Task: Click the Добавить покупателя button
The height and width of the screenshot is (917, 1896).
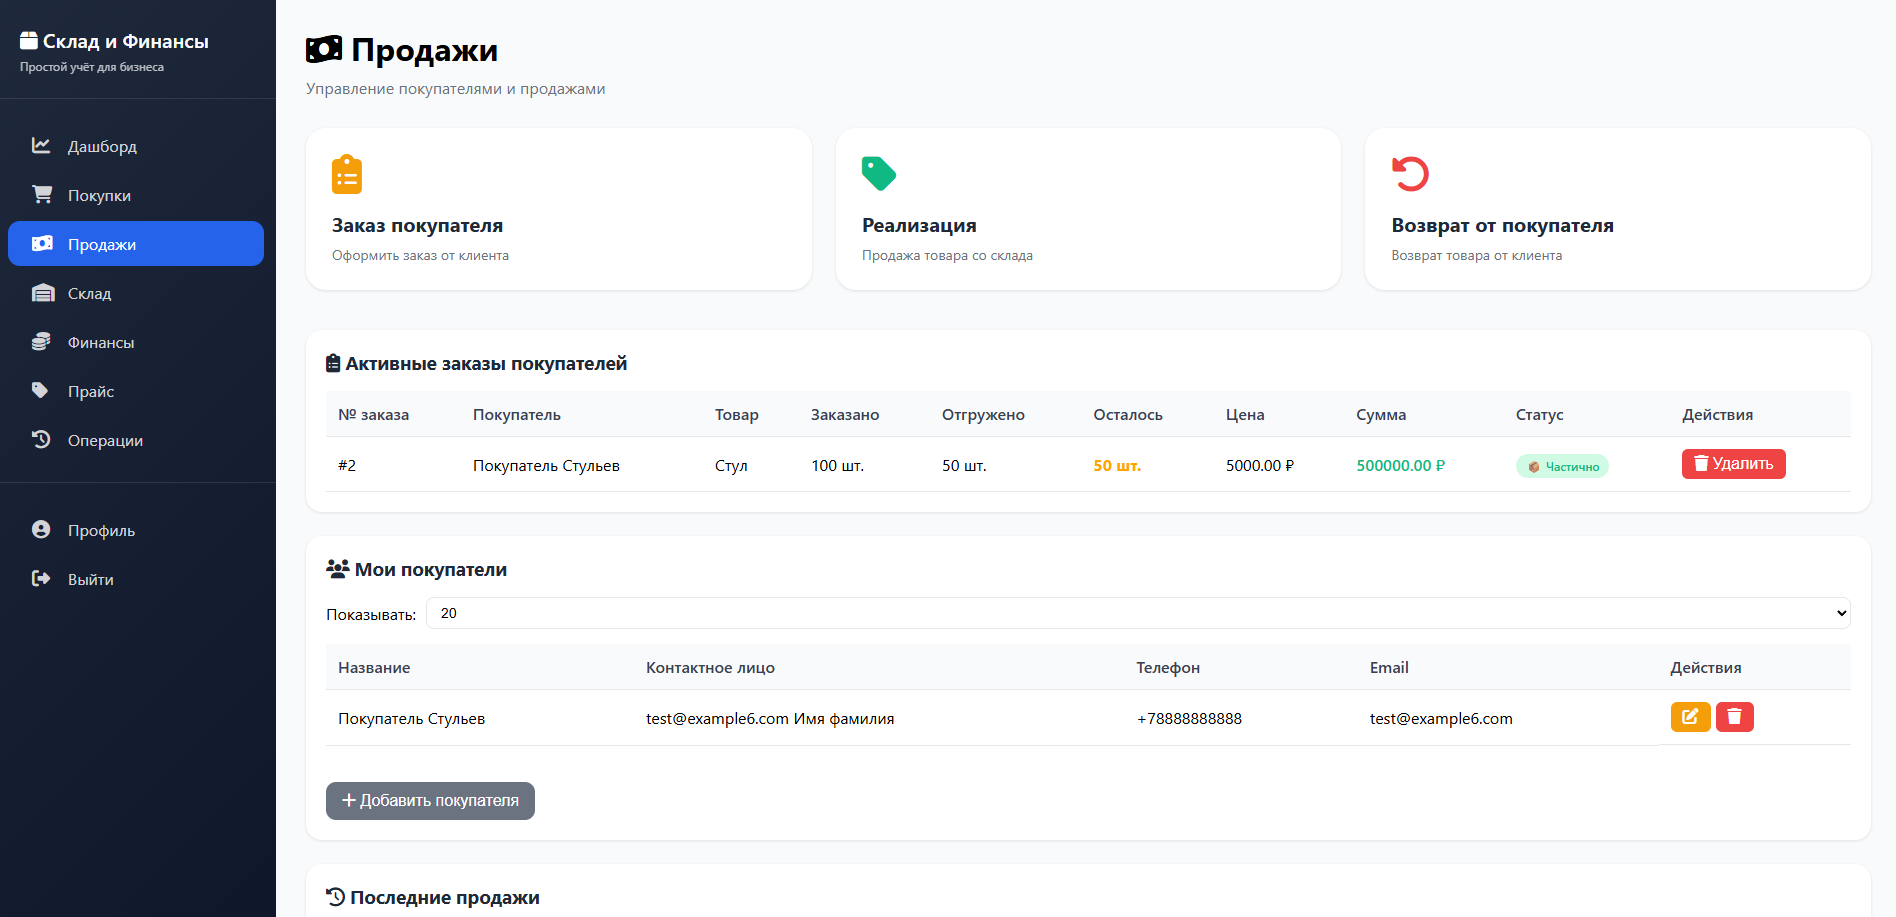Action: (430, 801)
